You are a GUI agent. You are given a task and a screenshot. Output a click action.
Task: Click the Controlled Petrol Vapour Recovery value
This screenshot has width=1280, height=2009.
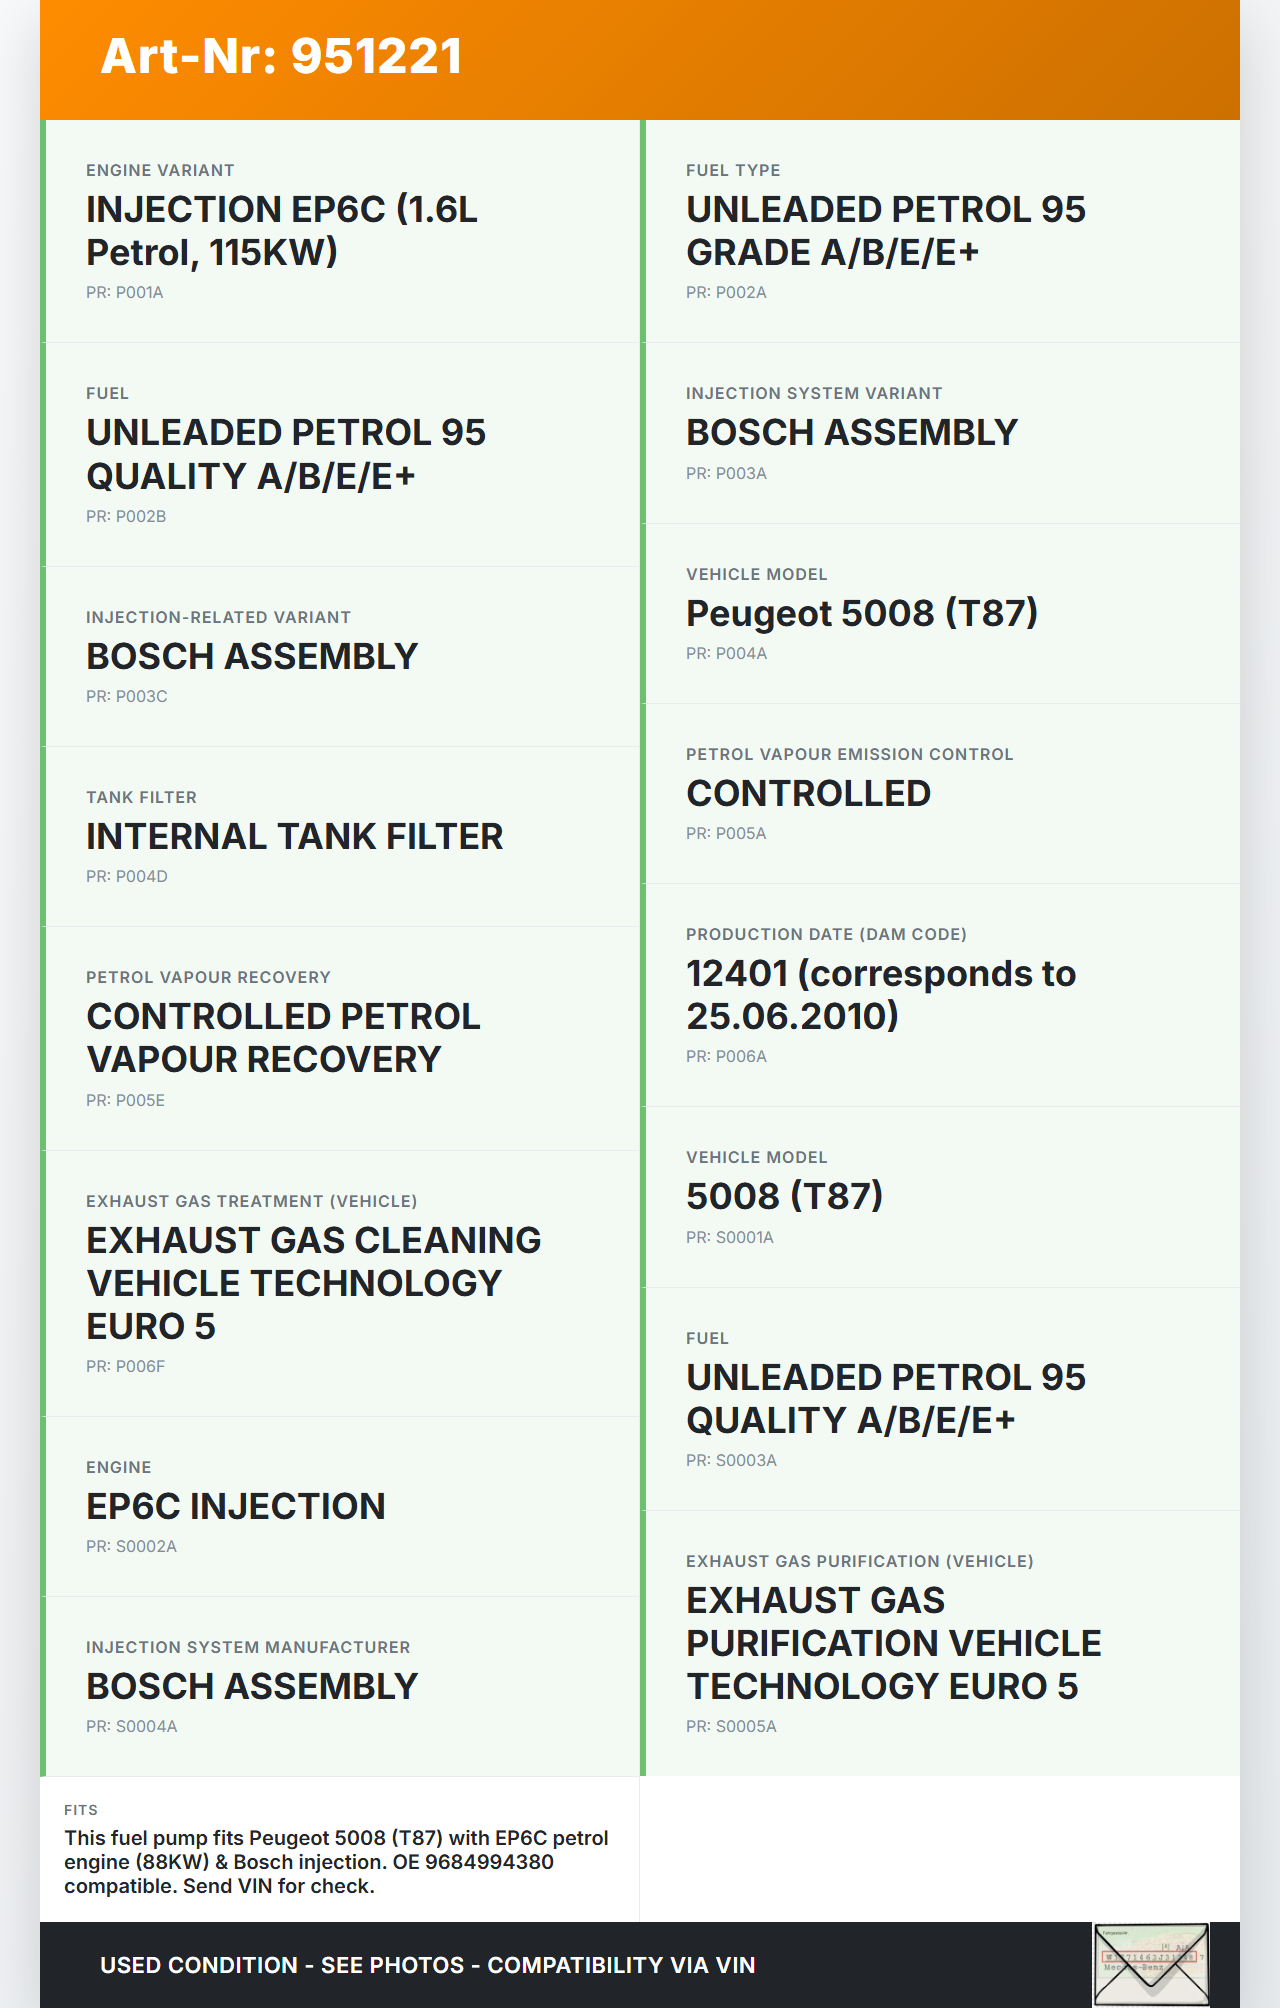click(284, 1038)
